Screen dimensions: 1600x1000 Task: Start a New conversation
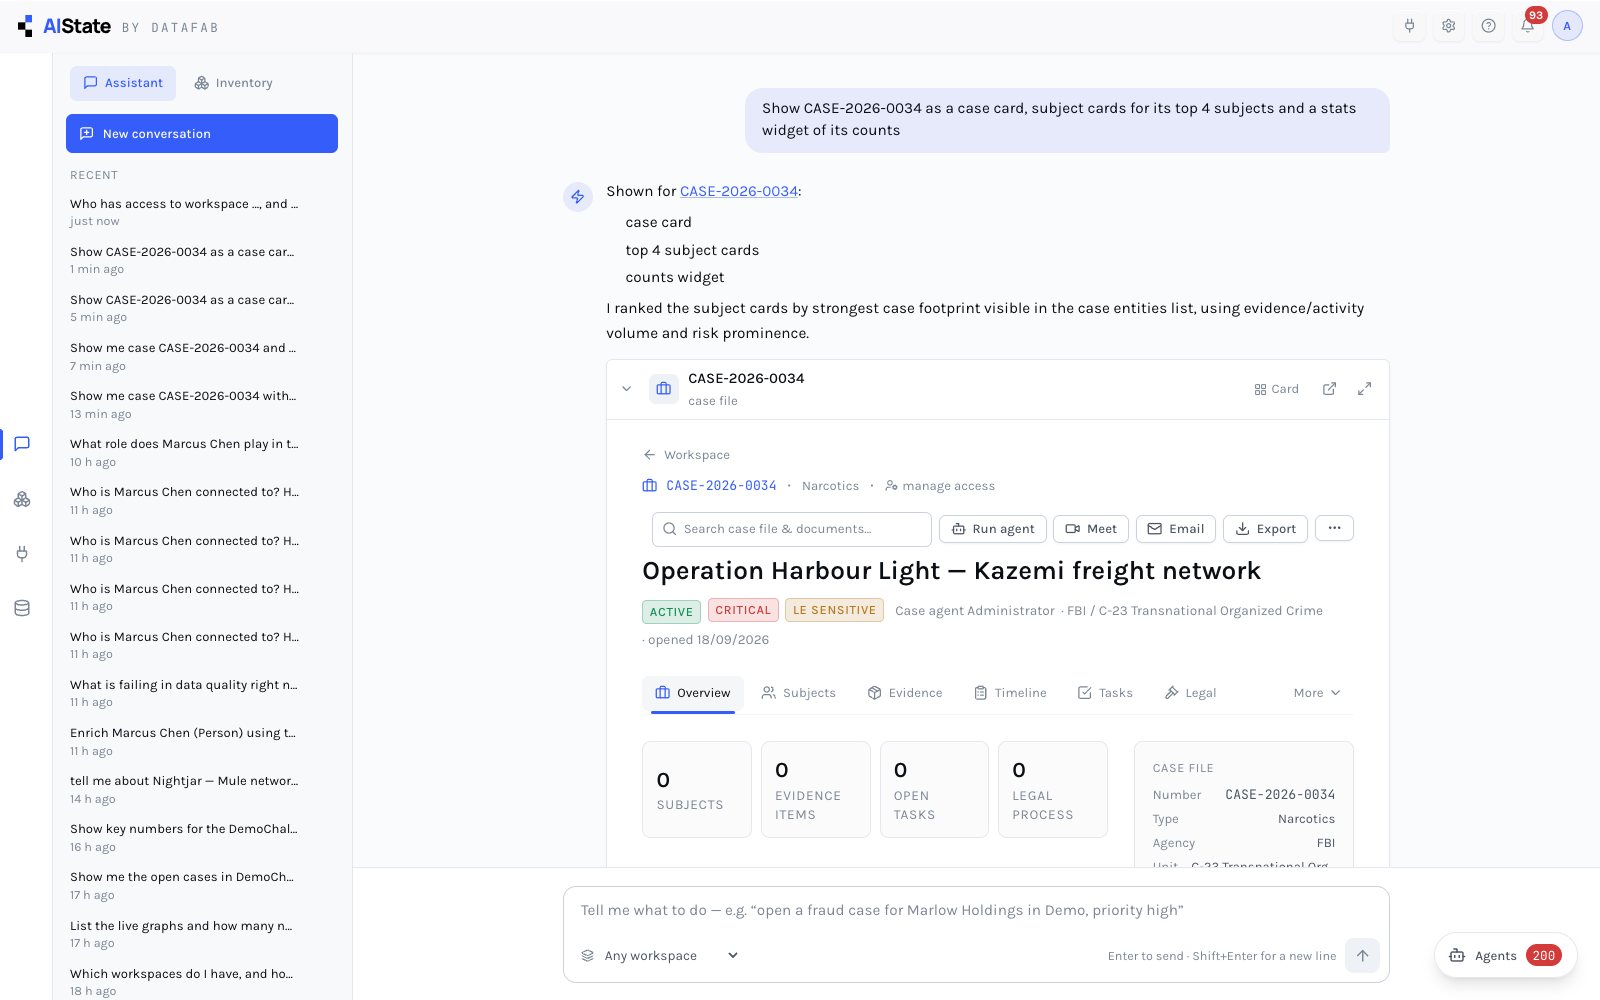(x=202, y=134)
